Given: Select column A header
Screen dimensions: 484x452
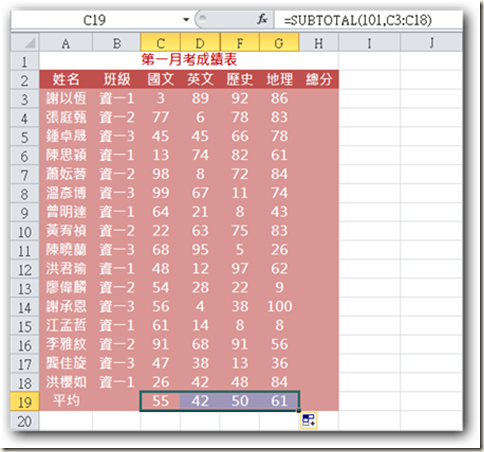Looking at the screenshot, I should point(66,42).
